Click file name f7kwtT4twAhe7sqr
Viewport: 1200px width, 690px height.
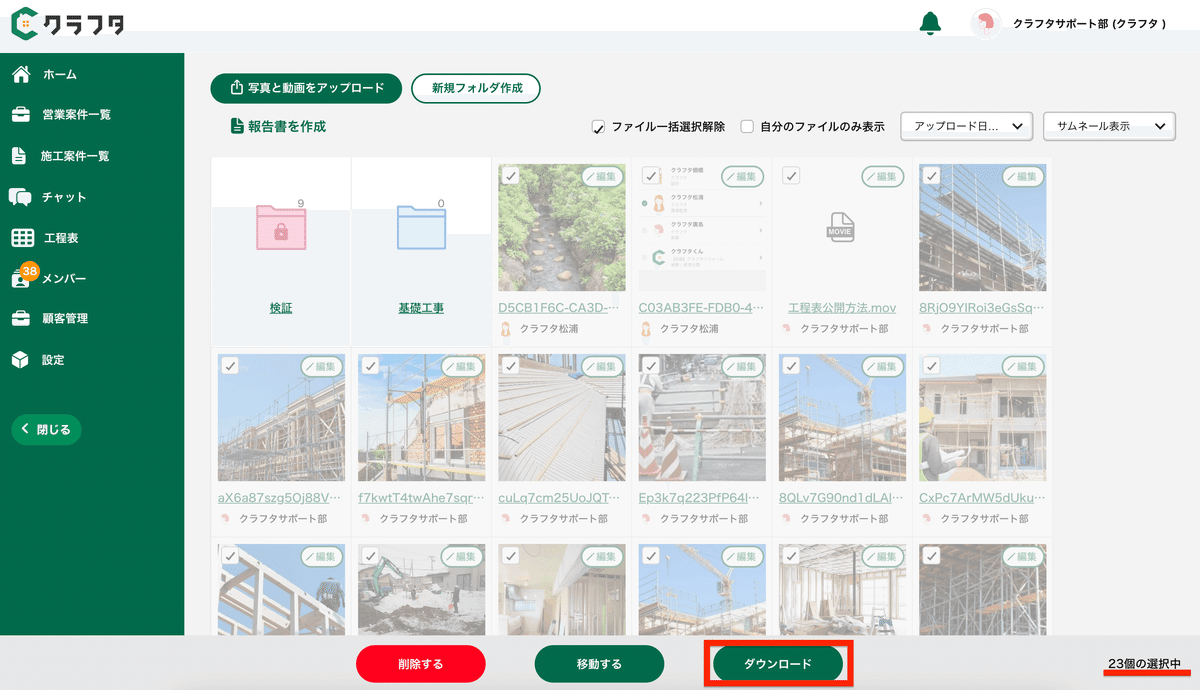point(421,498)
